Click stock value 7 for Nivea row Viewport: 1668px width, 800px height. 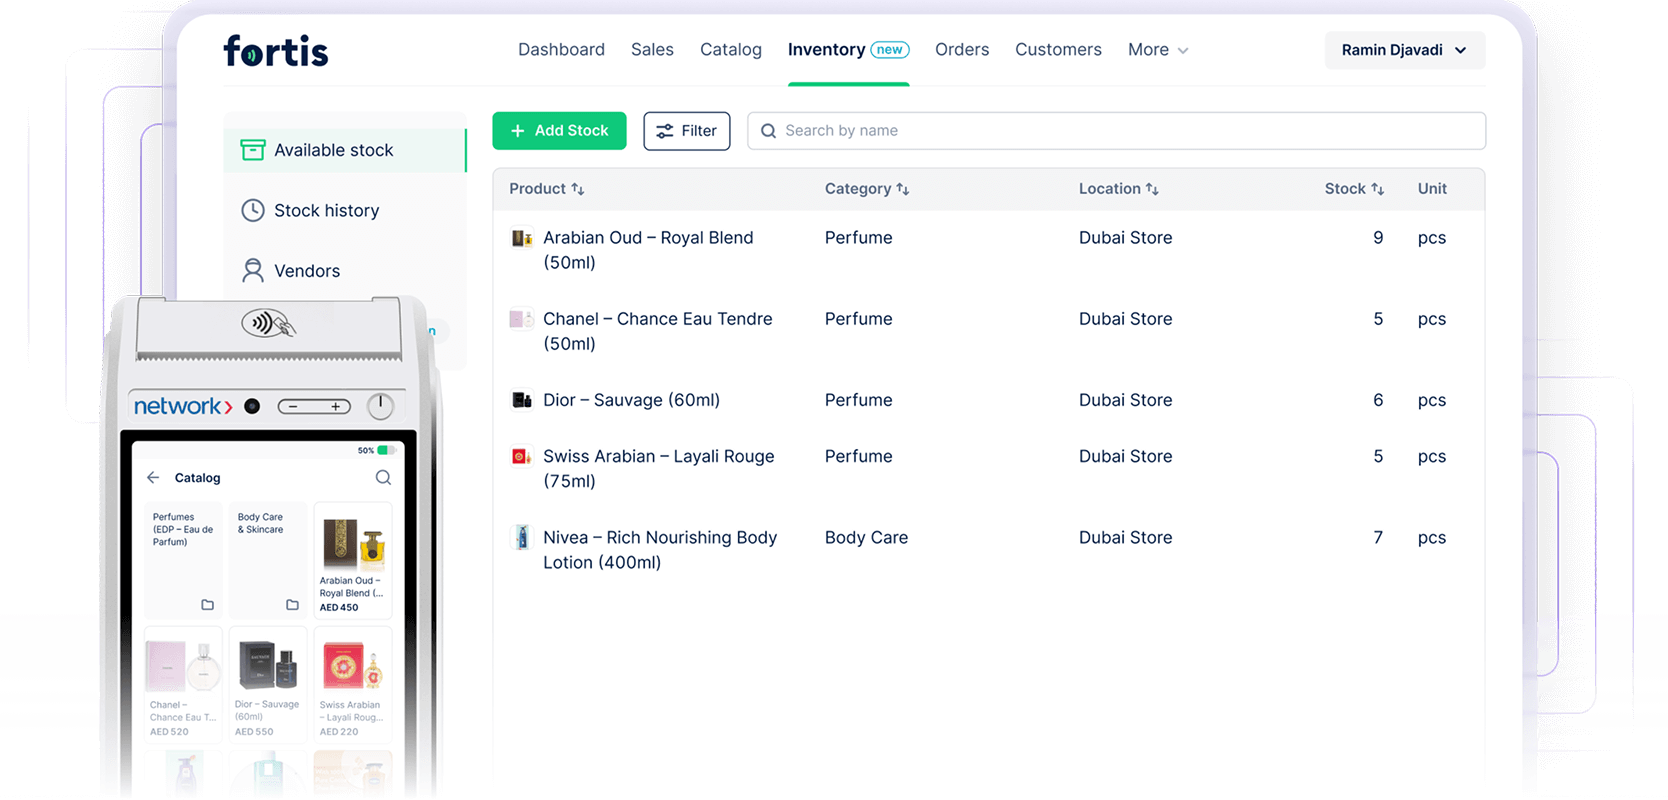tap(1378, 537)
